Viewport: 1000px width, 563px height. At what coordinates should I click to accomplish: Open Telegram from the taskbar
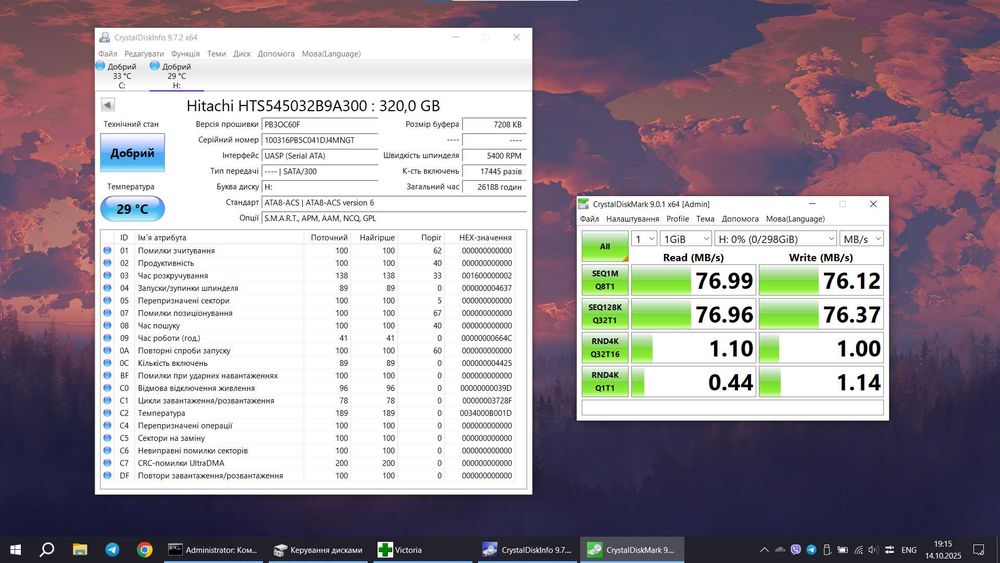pos(112,550)
